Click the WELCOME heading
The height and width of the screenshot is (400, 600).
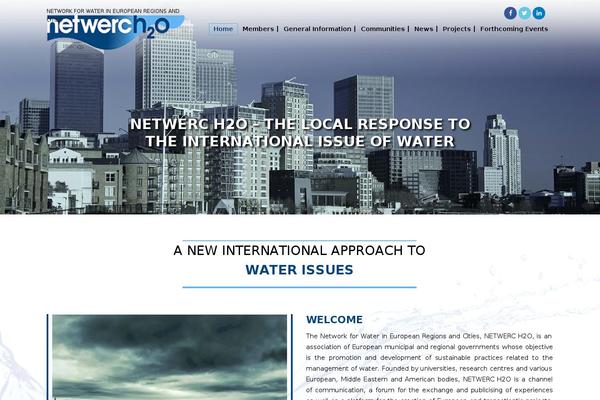point(334,320)
